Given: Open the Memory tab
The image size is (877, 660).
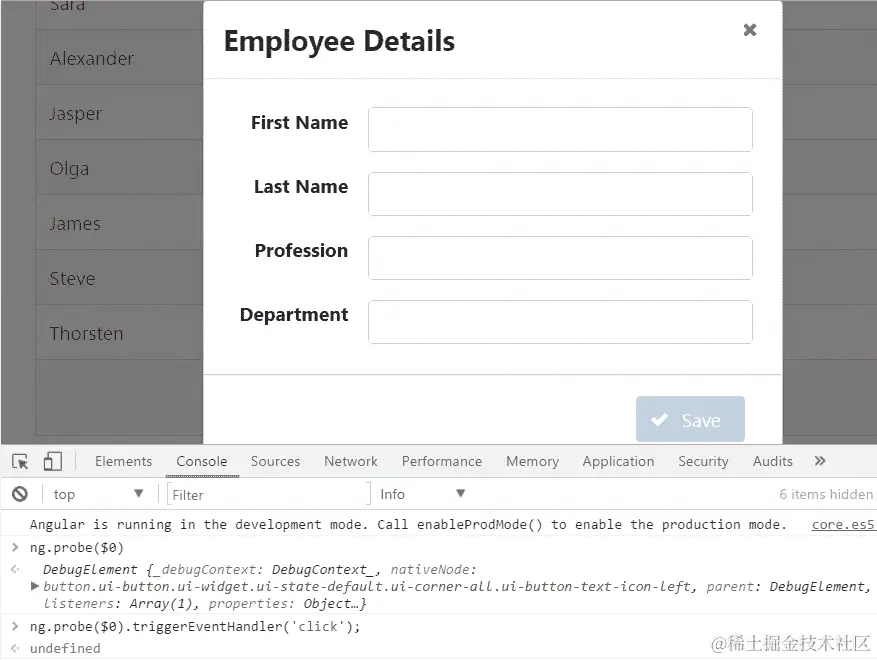Looking at the screenshot, I should pyautogui.click(x=532, y=461).
